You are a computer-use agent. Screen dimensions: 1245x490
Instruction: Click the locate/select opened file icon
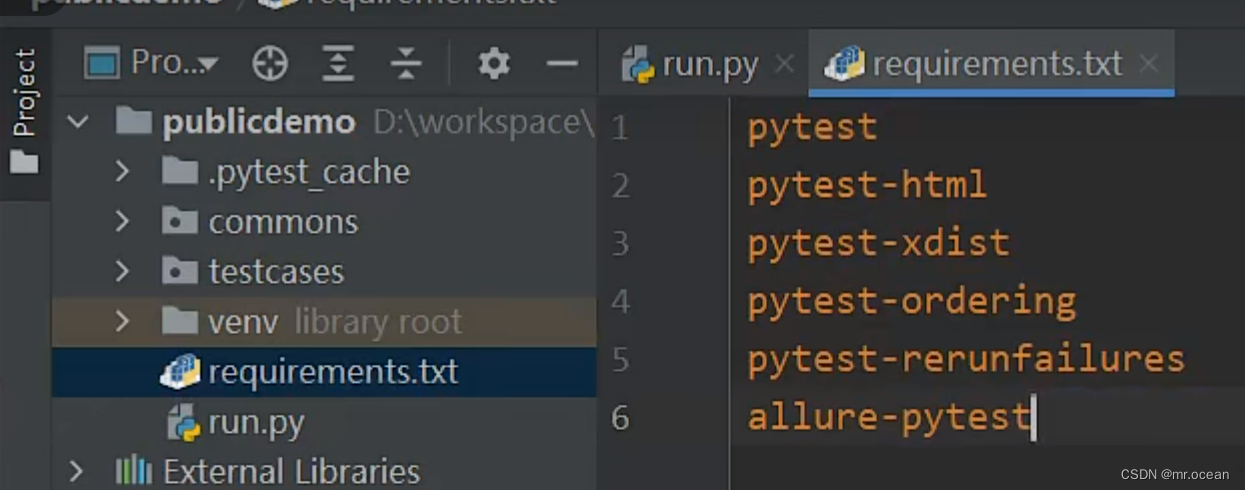[270, 64]
